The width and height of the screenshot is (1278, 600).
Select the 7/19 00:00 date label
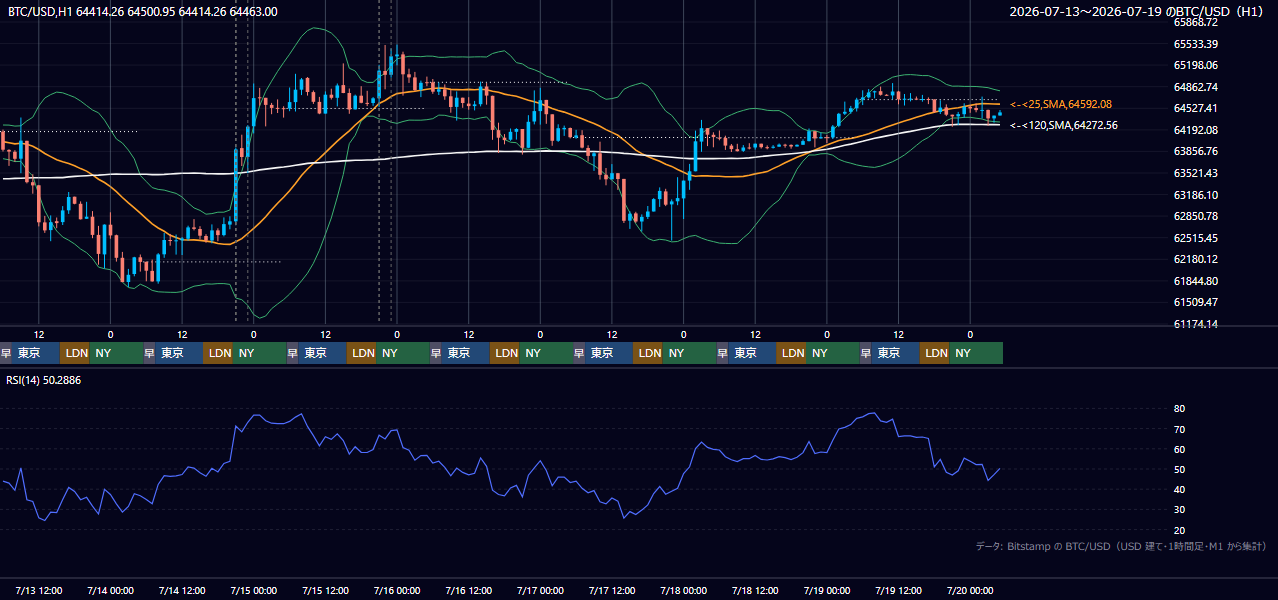(827, 590)
